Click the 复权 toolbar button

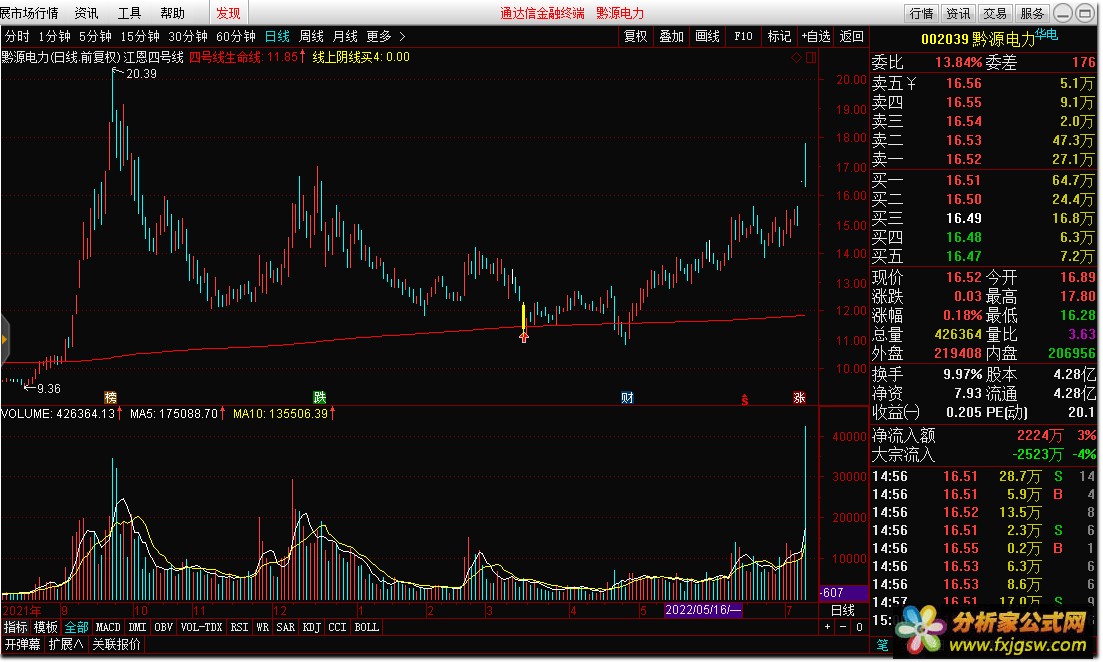635,36
